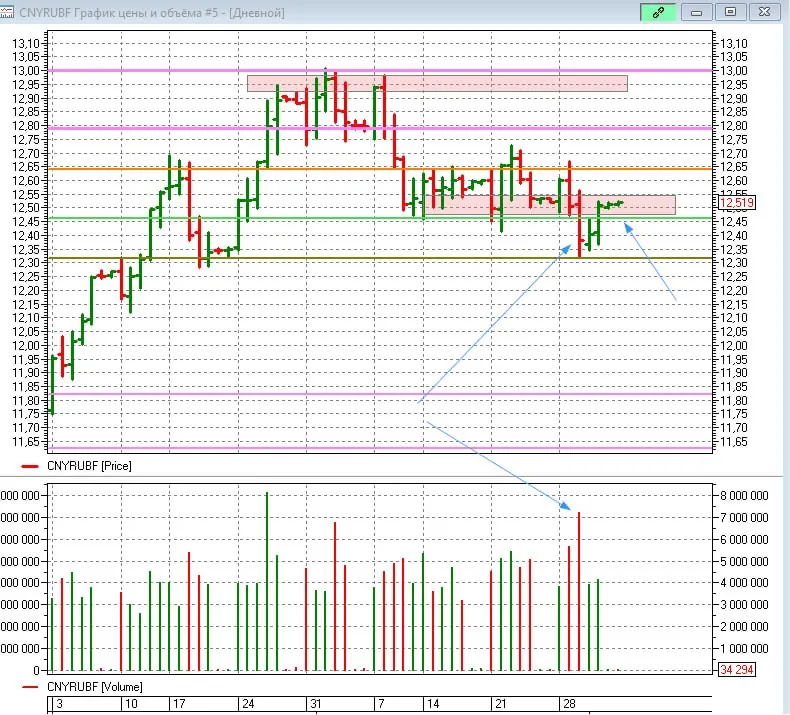Click the green chart link icon button
790x715 pixels.
tap(657, 13)
